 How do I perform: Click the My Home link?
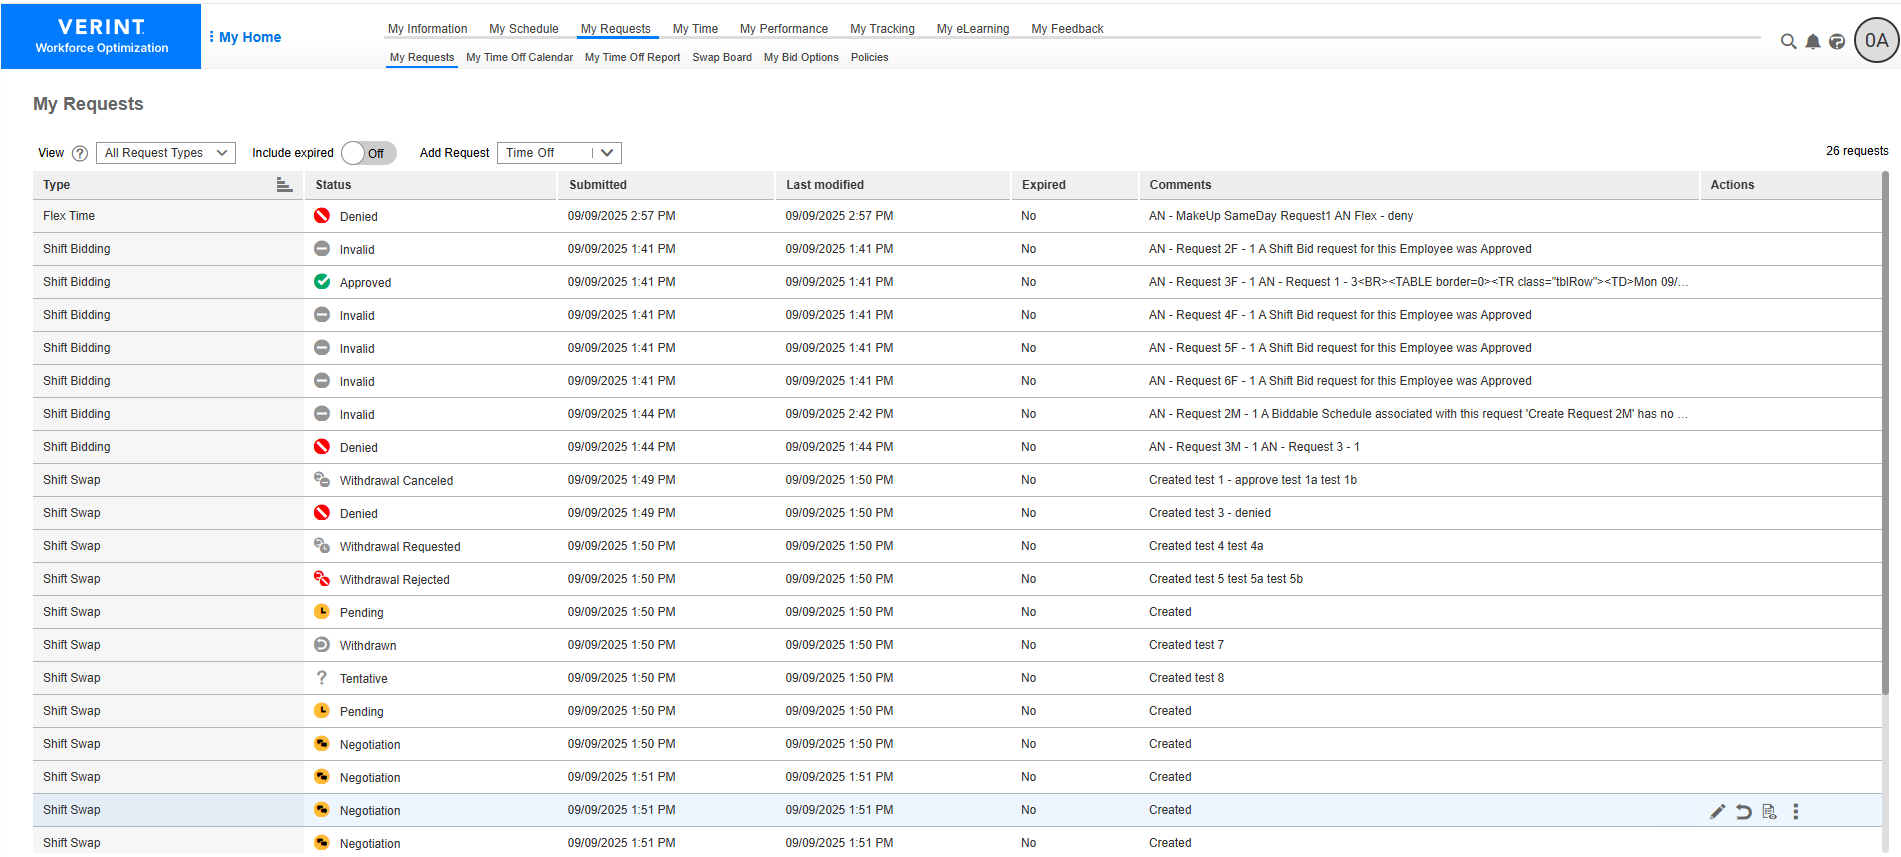[x=250, y=37]
